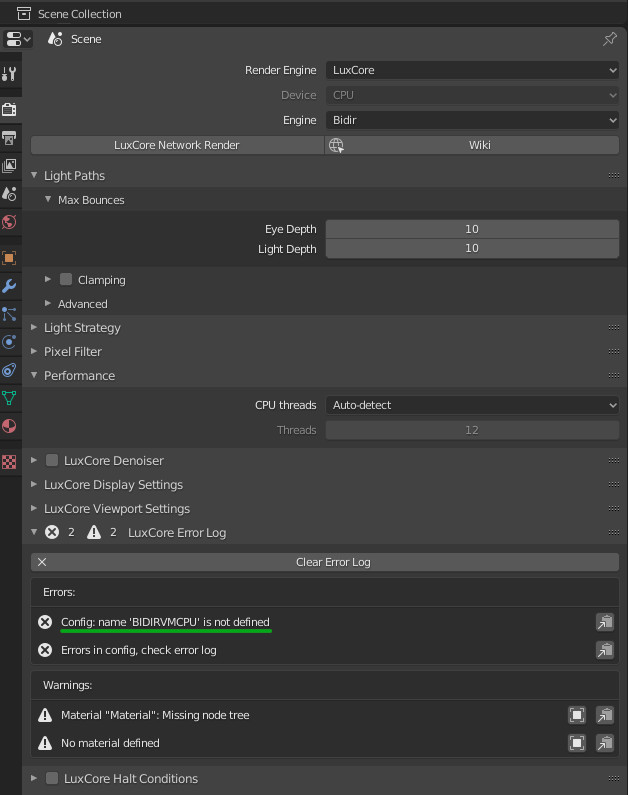Click the pin icon next to Scene
This screenshot has height=795, width=628.
[x=609, y=39]
